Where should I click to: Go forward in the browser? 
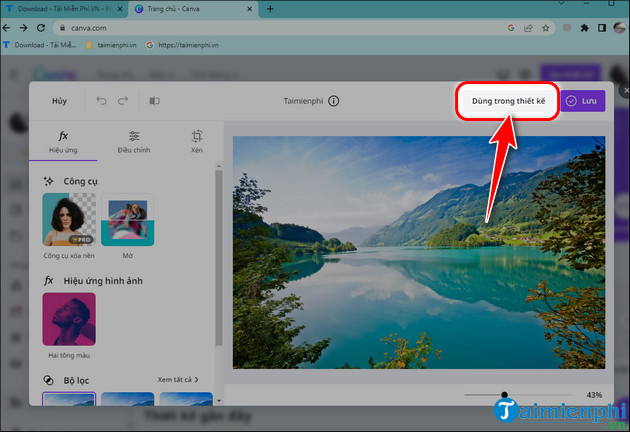tap(24, 28)
